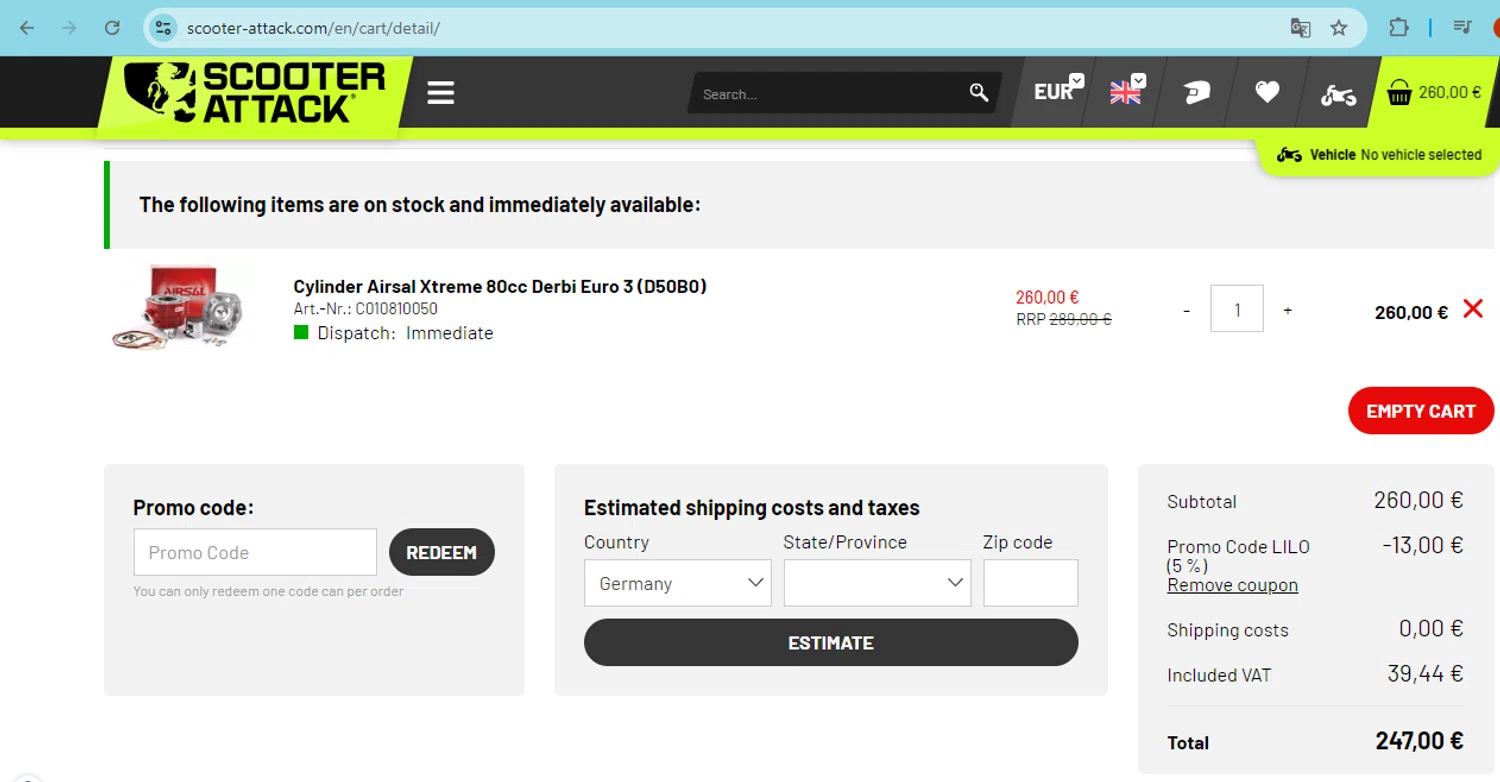This screenshot has width=1500, height=782.
Task: Open the shopping cart basket icon
Action: pos(1399,93)
